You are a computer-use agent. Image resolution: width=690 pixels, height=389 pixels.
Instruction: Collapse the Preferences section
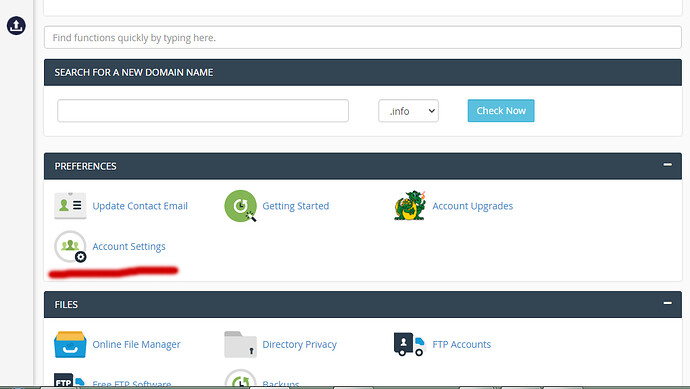[x=668, y=165]
